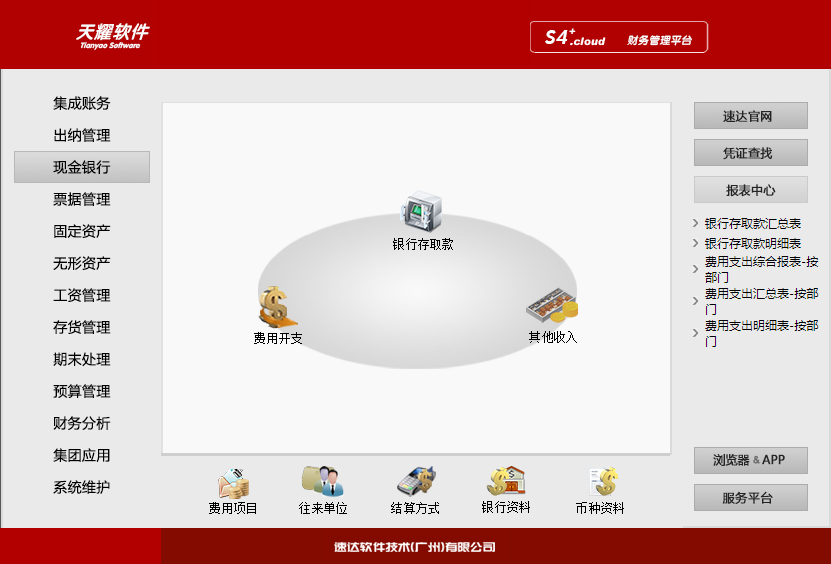
Task: Click the 速达官网 button
Action: coord(750,116)
